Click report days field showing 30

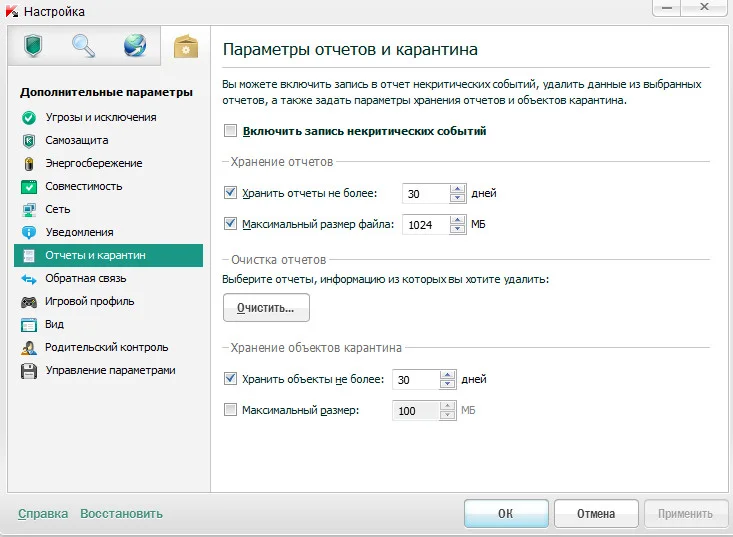[426, 193]
